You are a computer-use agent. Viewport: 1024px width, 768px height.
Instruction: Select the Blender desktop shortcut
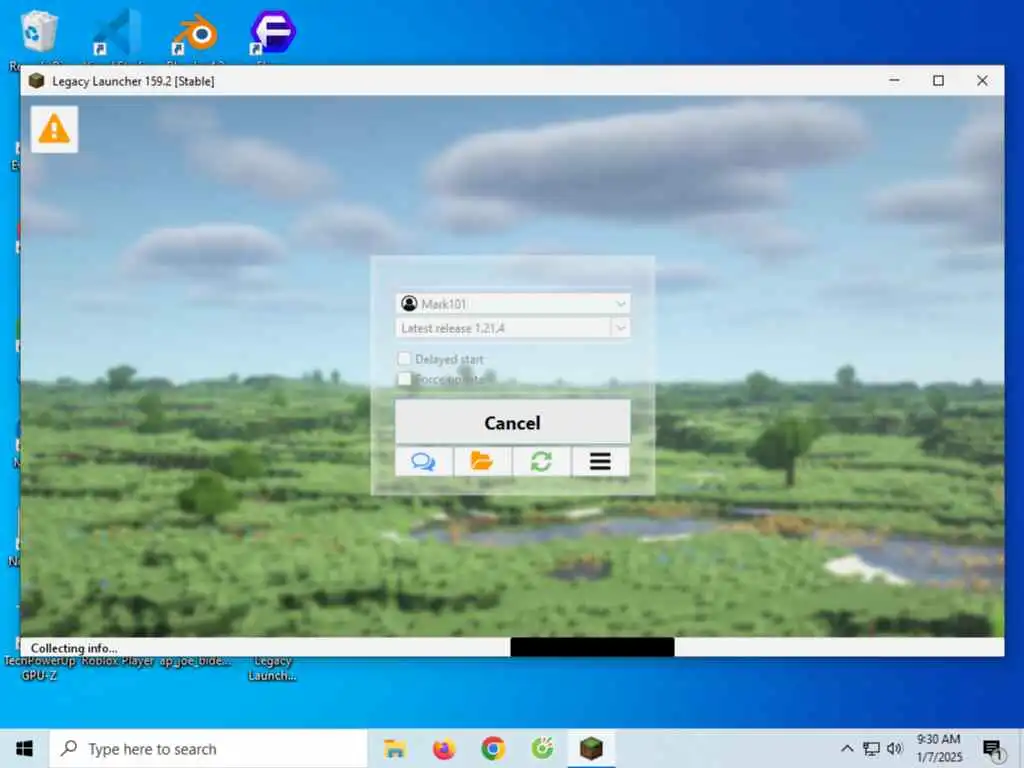[x=195, y=33]
